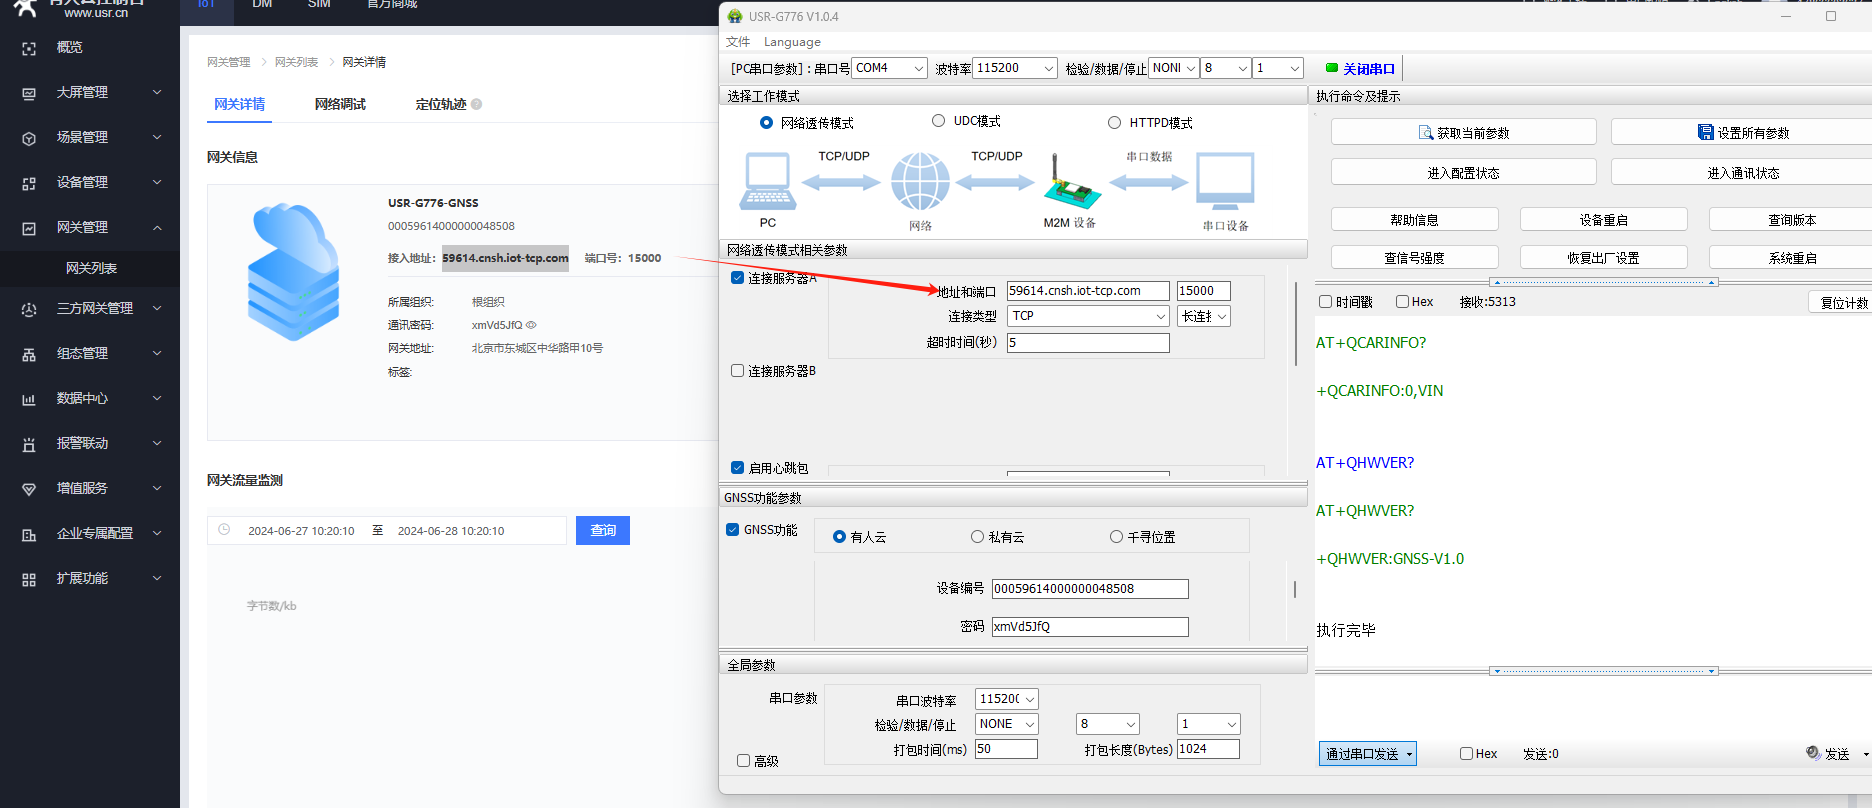Click the 数据中心 chart icon
This screenshot has height=808, width=1872.
pos(29,399)
